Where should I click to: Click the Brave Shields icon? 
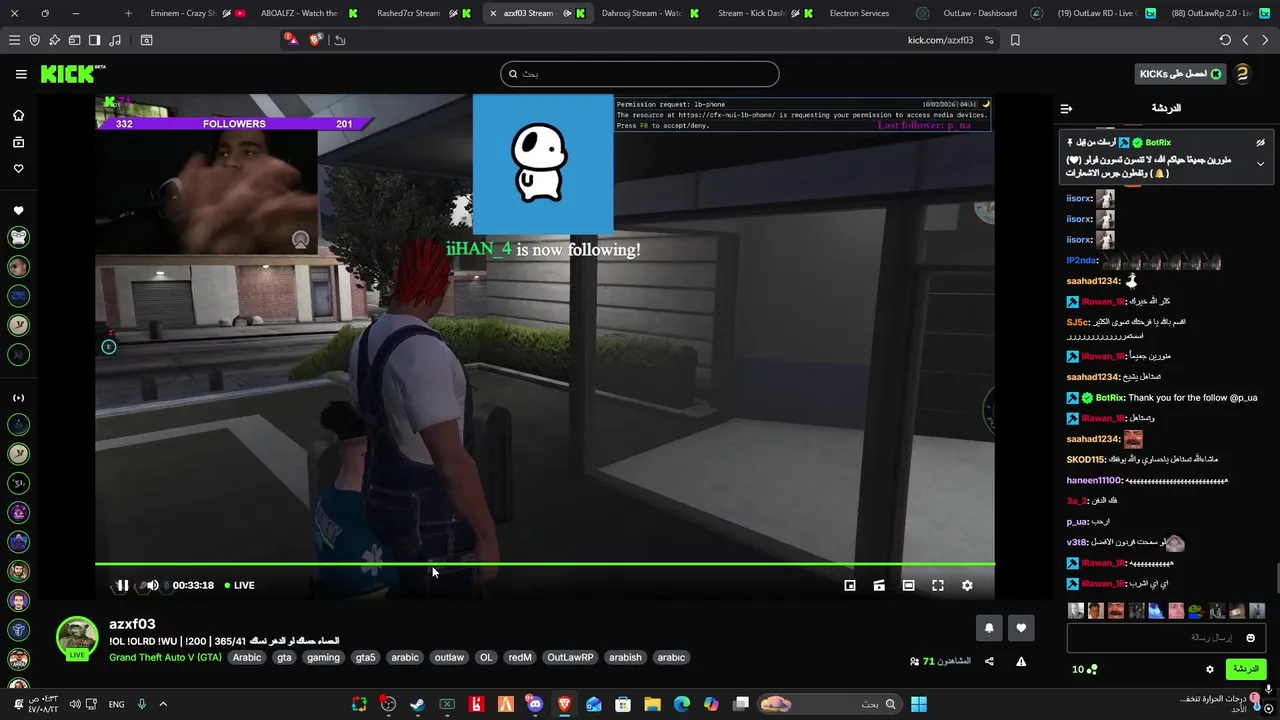tap(316, 40)
